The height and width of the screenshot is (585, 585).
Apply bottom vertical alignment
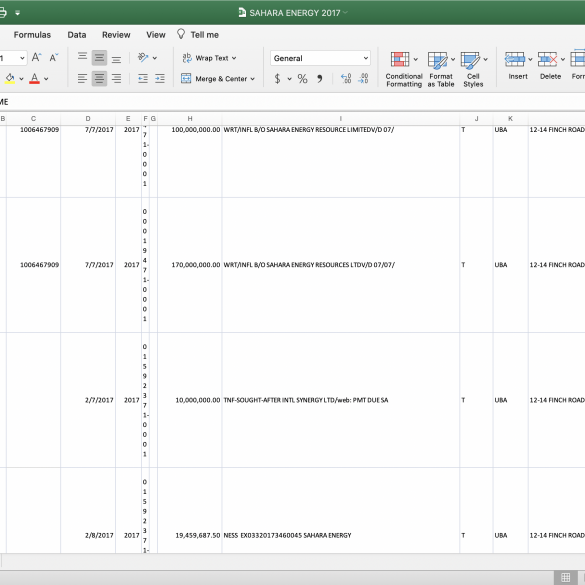tap(116, 58)
